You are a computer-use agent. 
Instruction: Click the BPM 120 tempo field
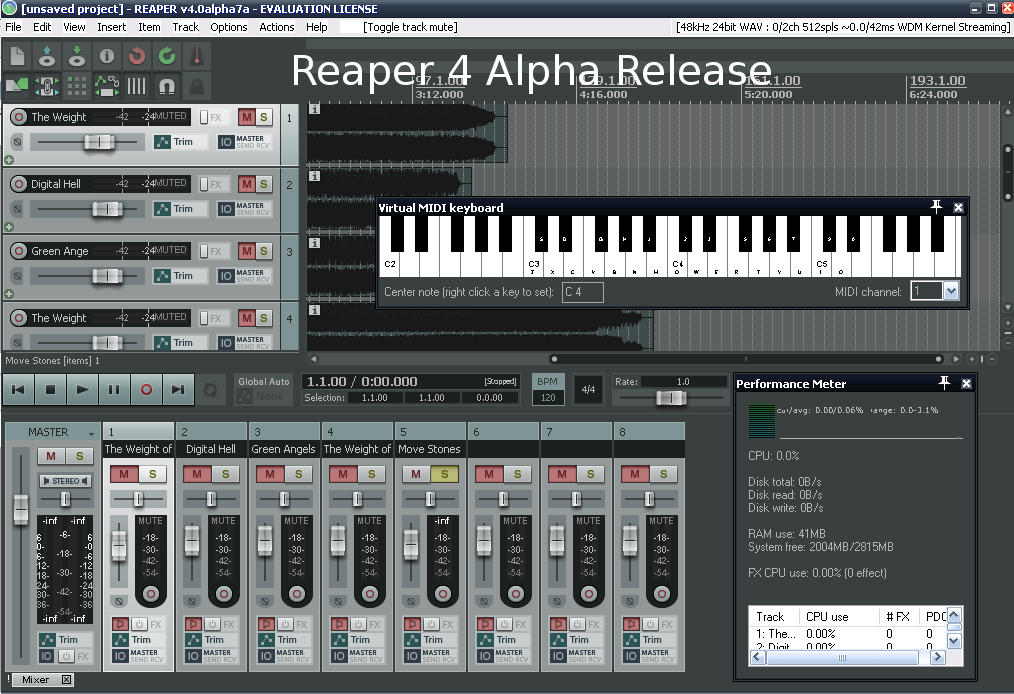548,398
